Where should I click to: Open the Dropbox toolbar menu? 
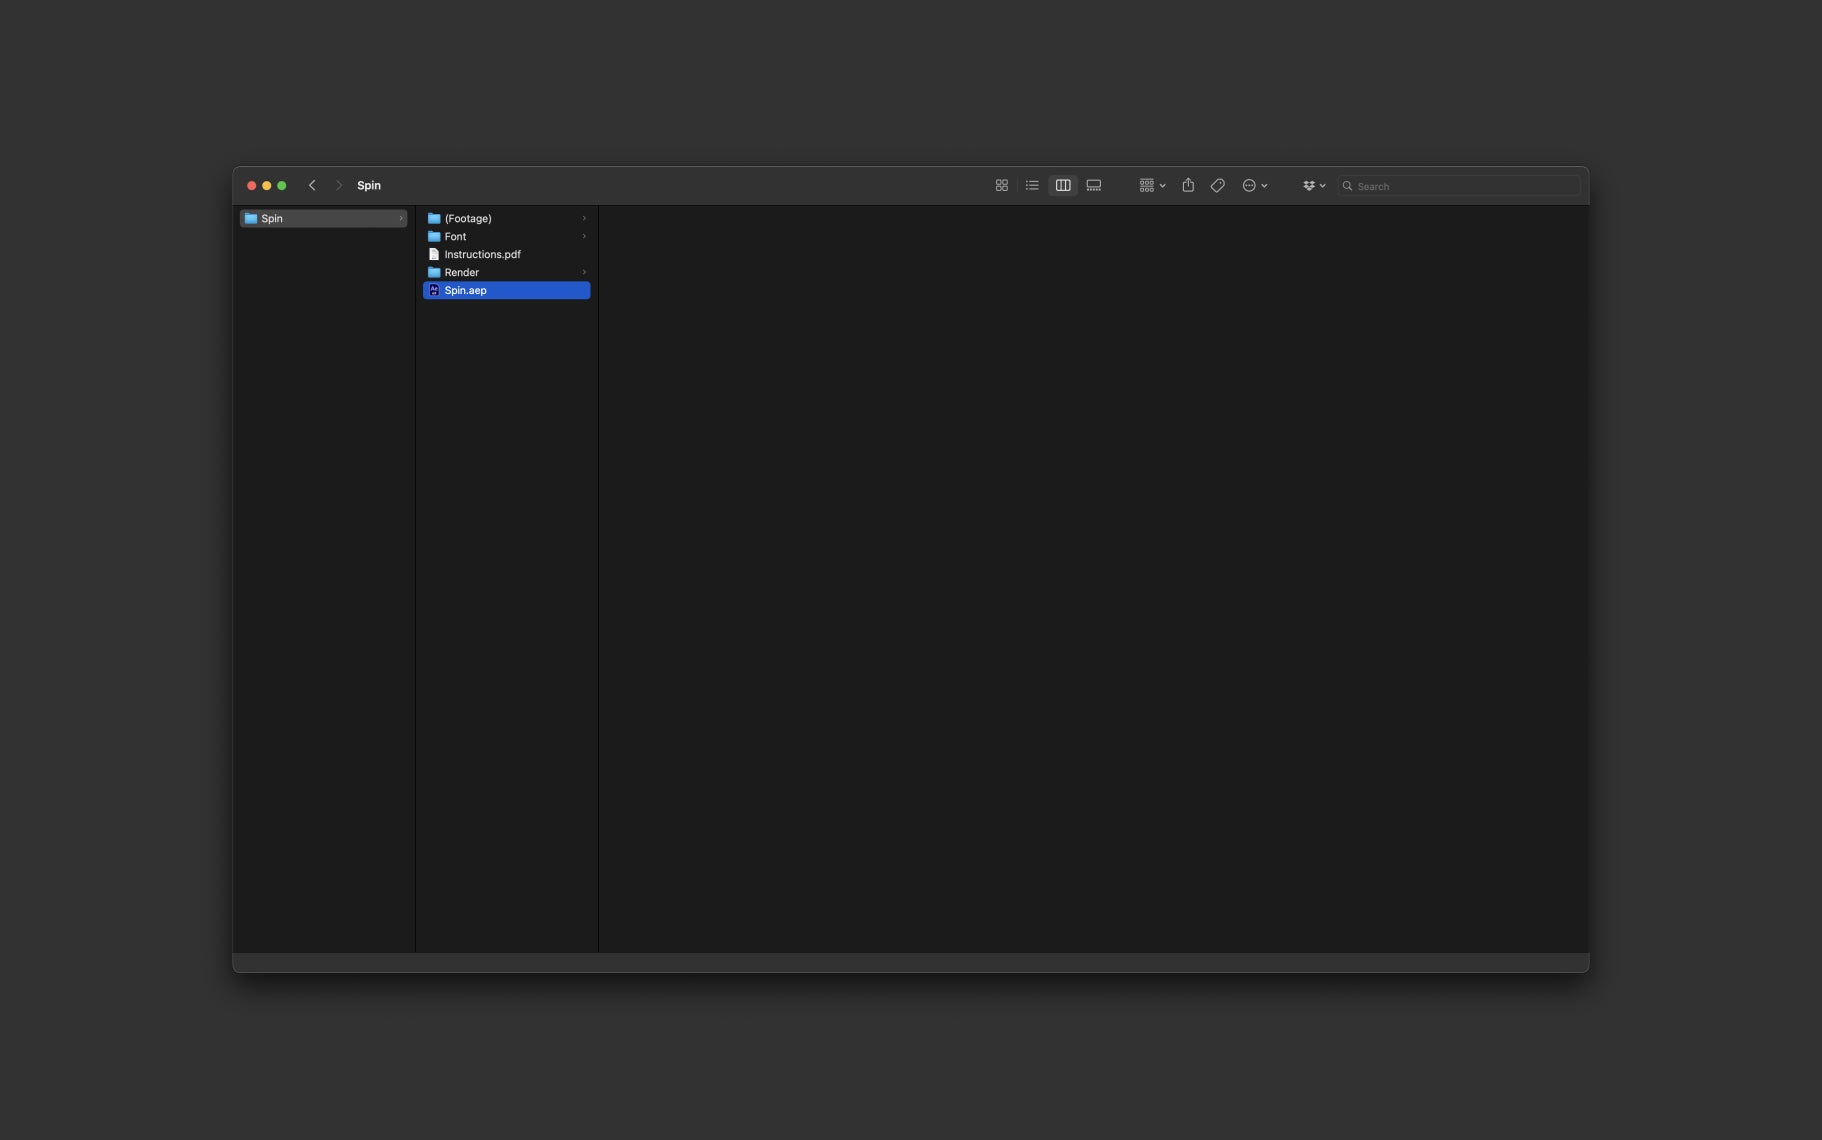click(x=1314, y=186)
